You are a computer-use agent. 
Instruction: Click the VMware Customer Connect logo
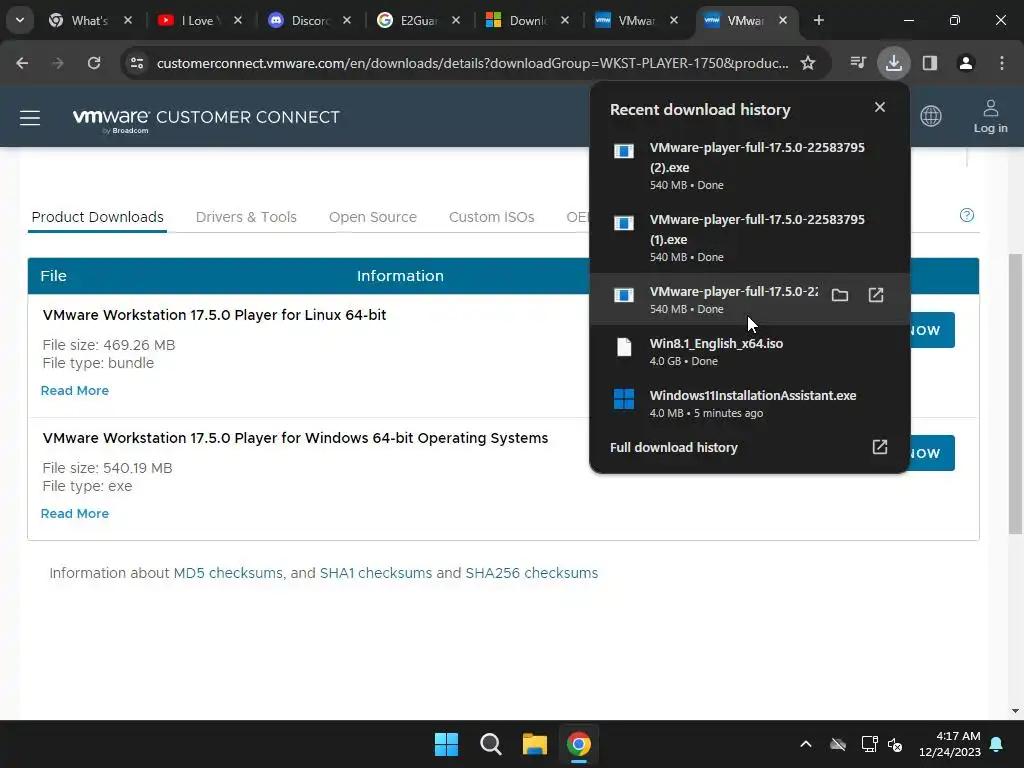click(206, 119)
